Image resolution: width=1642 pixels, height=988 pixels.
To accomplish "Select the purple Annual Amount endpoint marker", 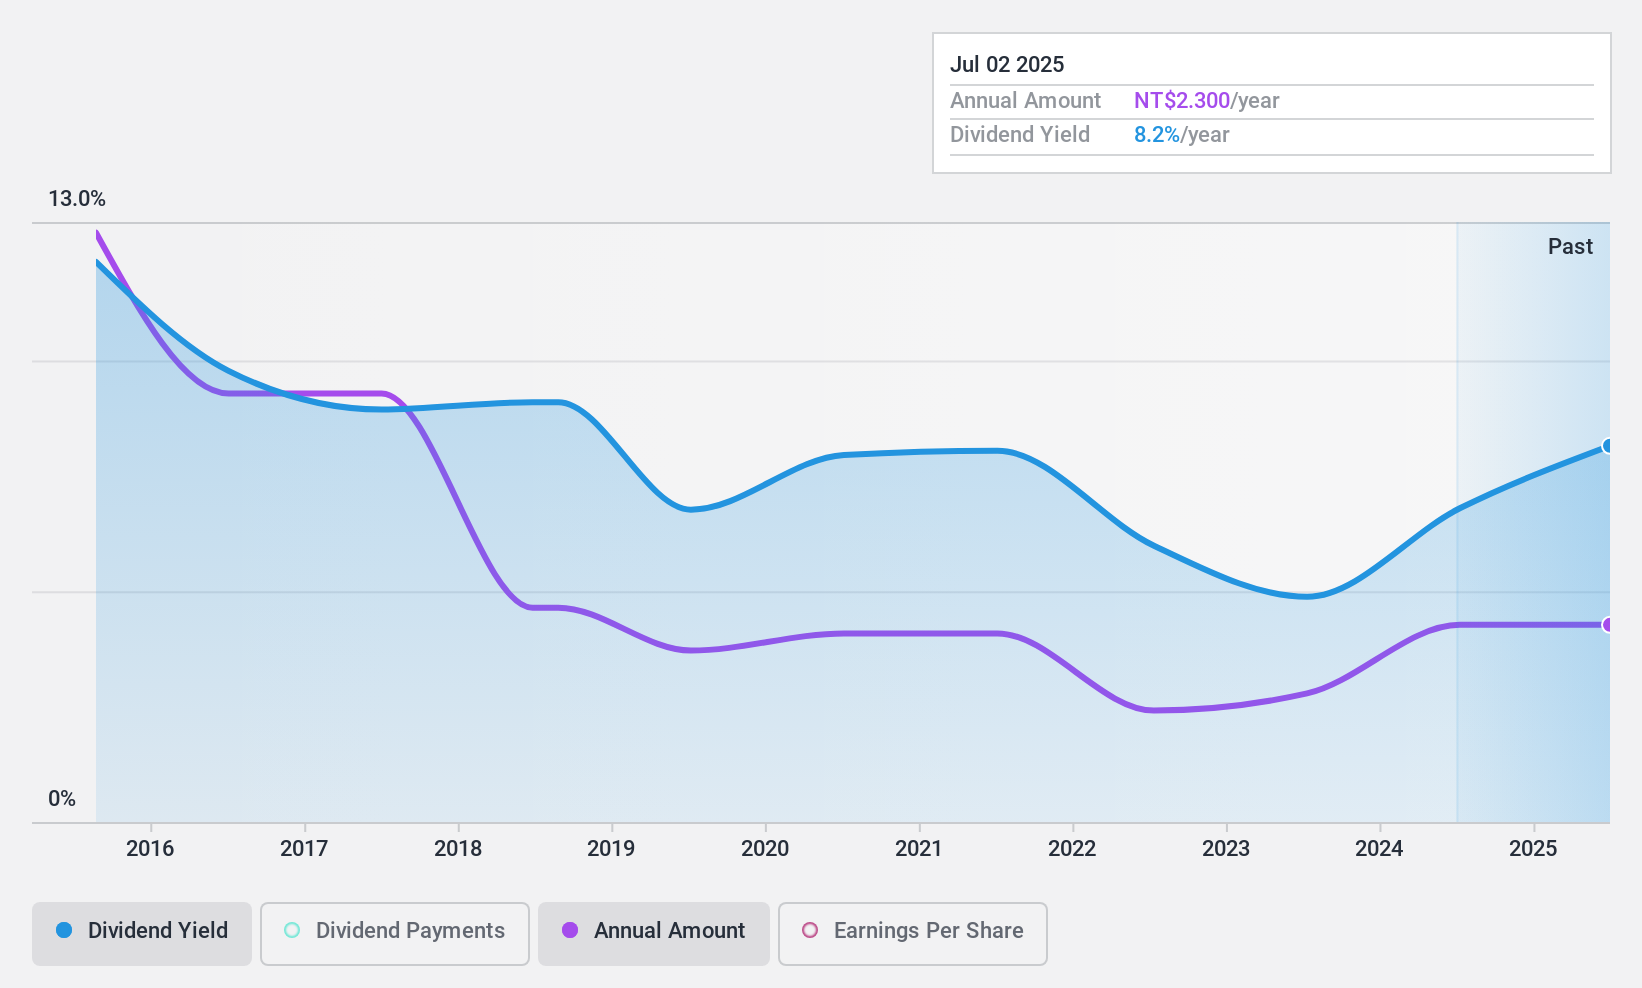I will click(1608, 625).
